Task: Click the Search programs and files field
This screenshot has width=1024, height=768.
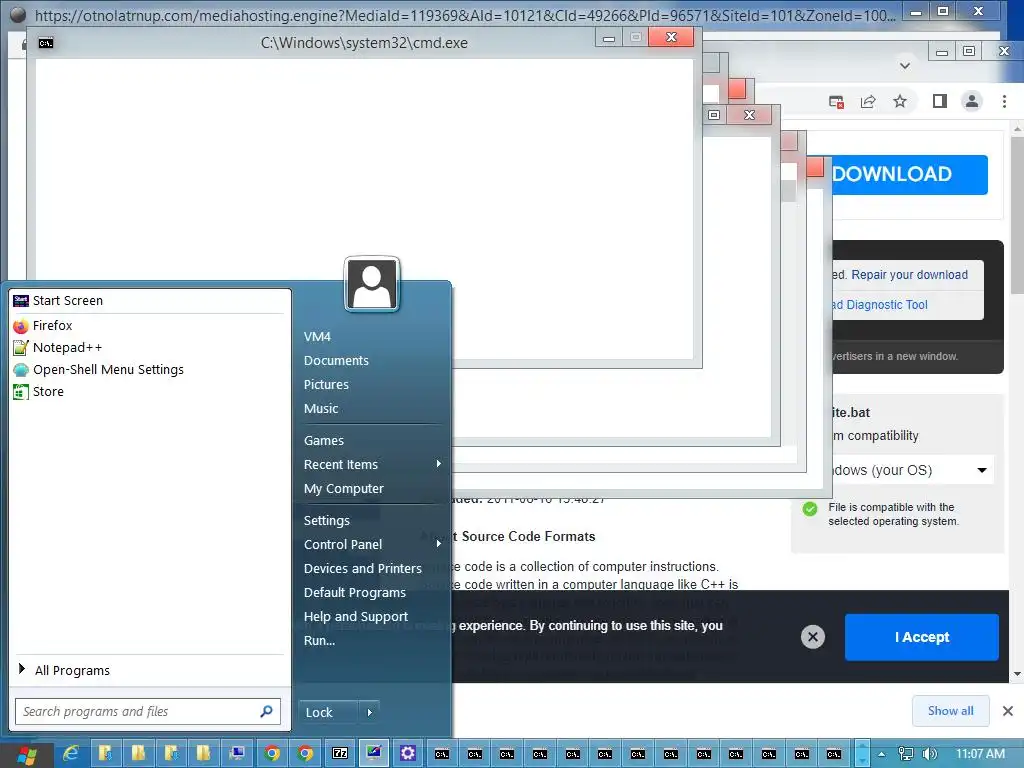Action: click(148, 711)
